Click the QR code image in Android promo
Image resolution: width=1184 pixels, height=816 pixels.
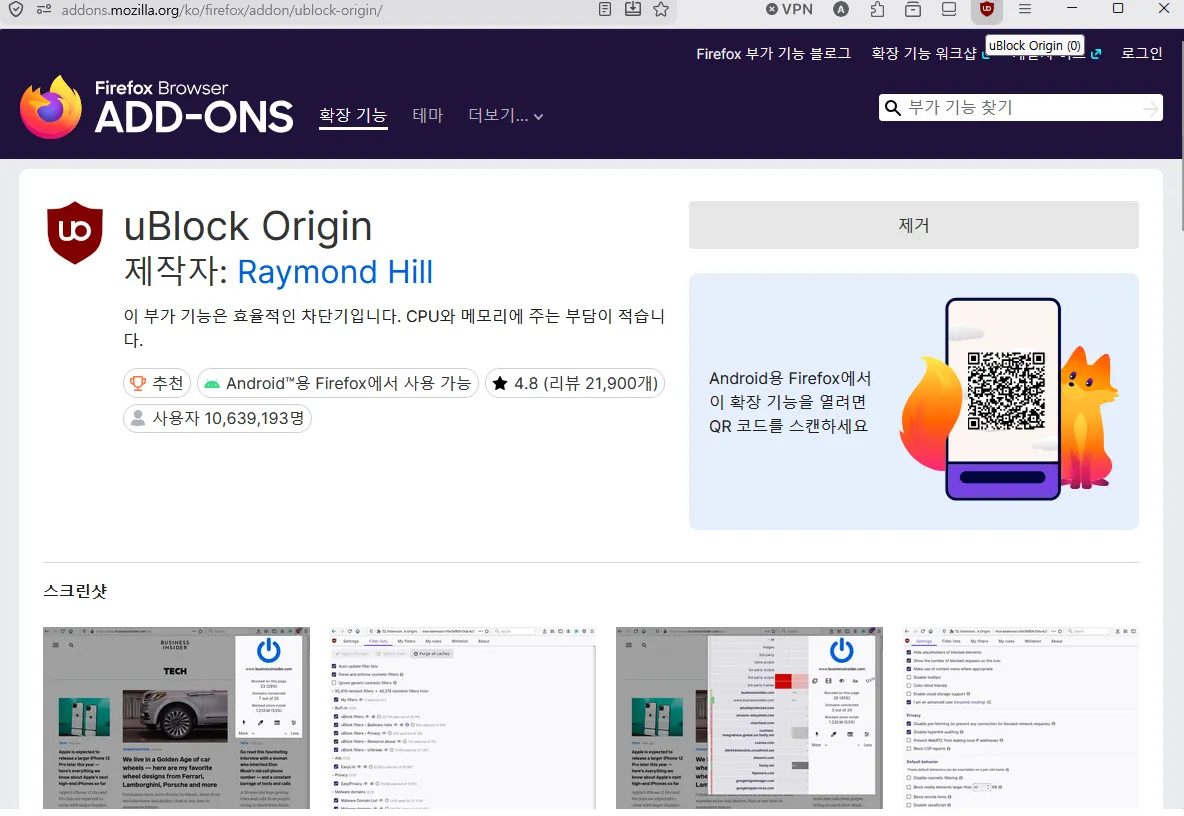[x=1006, y=390]
